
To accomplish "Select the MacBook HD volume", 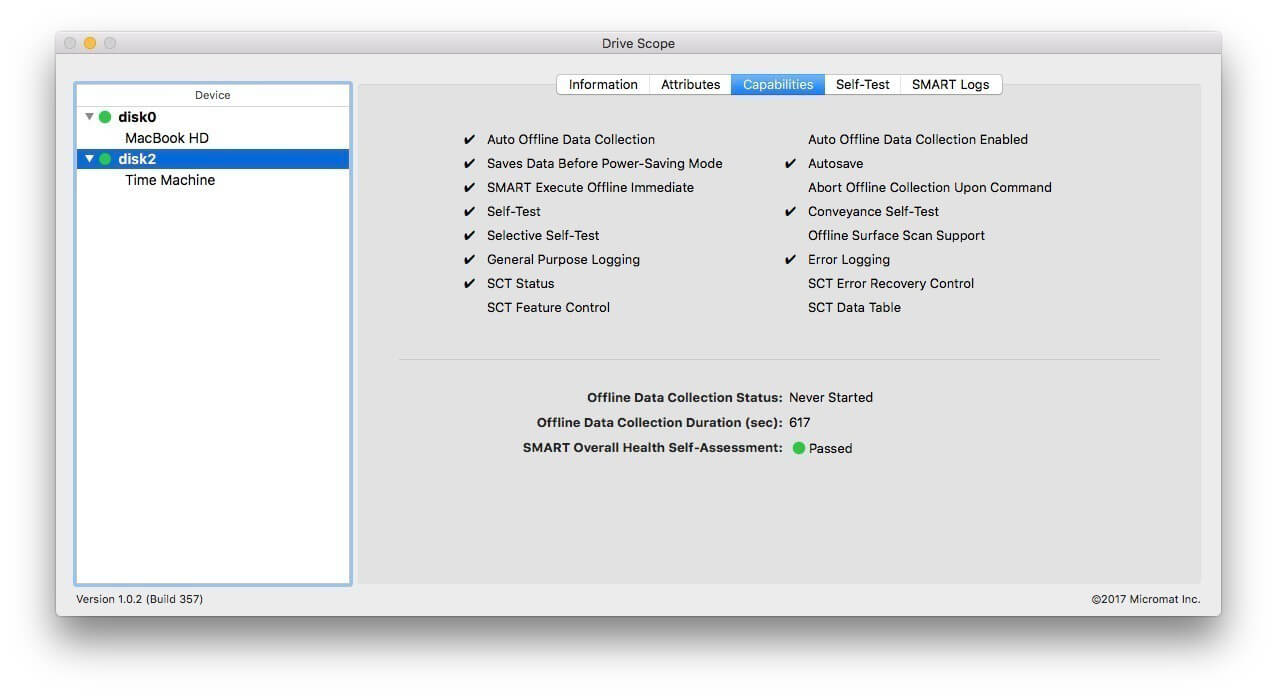I will [x=167, y=138].
